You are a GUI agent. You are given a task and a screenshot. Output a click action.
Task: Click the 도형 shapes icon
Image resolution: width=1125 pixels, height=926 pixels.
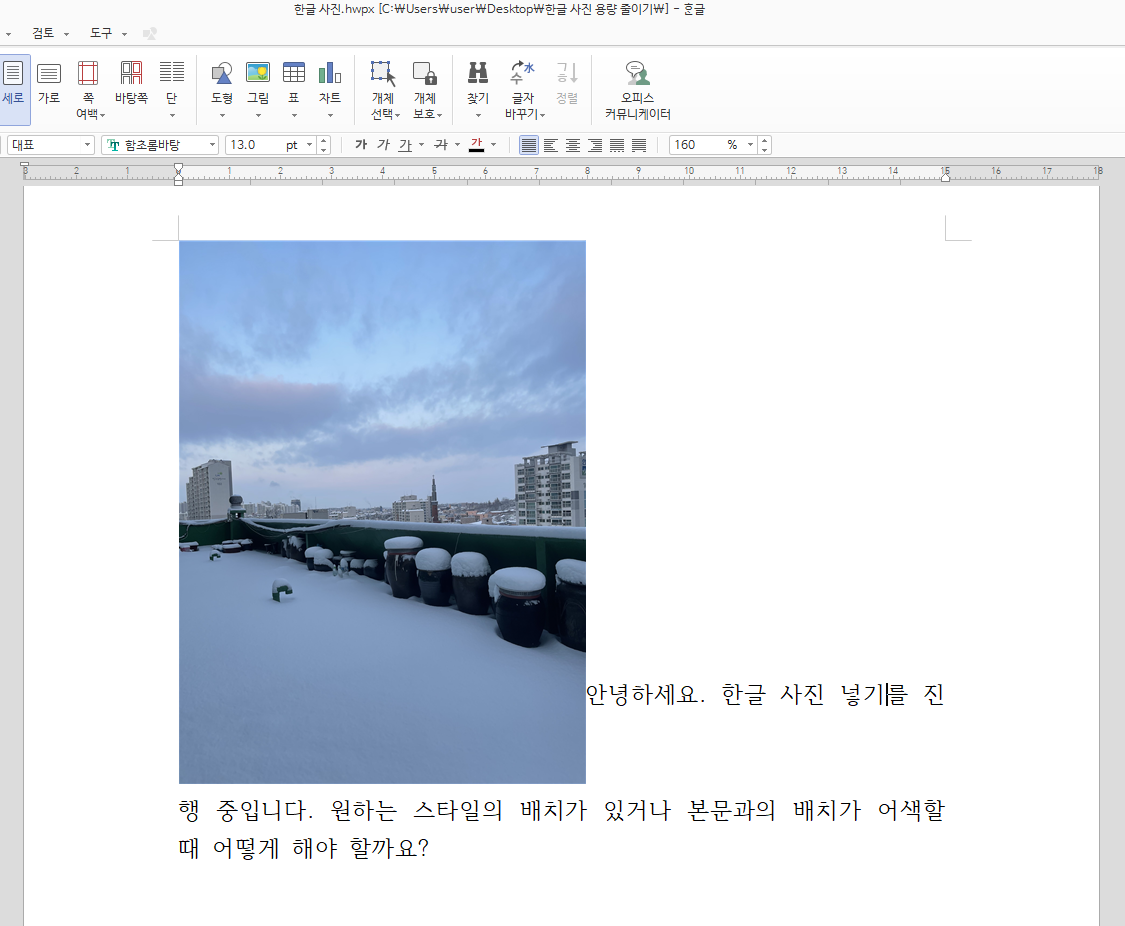pyautogui.click(x=222, y=74)
